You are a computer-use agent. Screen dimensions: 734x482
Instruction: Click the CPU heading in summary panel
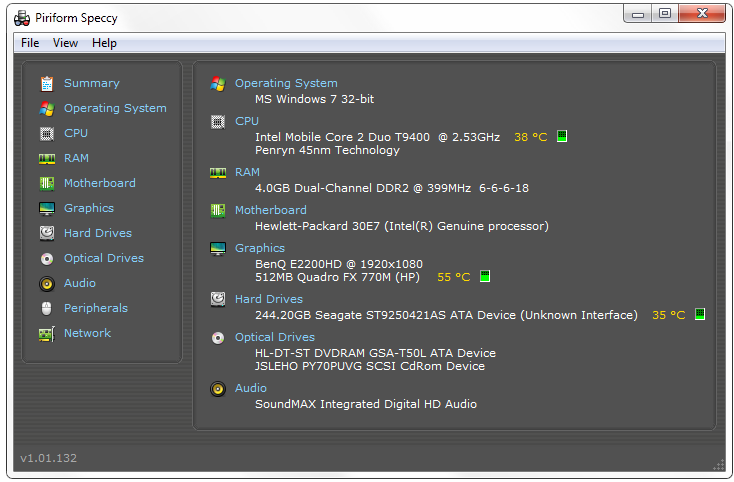click(247, 121)
